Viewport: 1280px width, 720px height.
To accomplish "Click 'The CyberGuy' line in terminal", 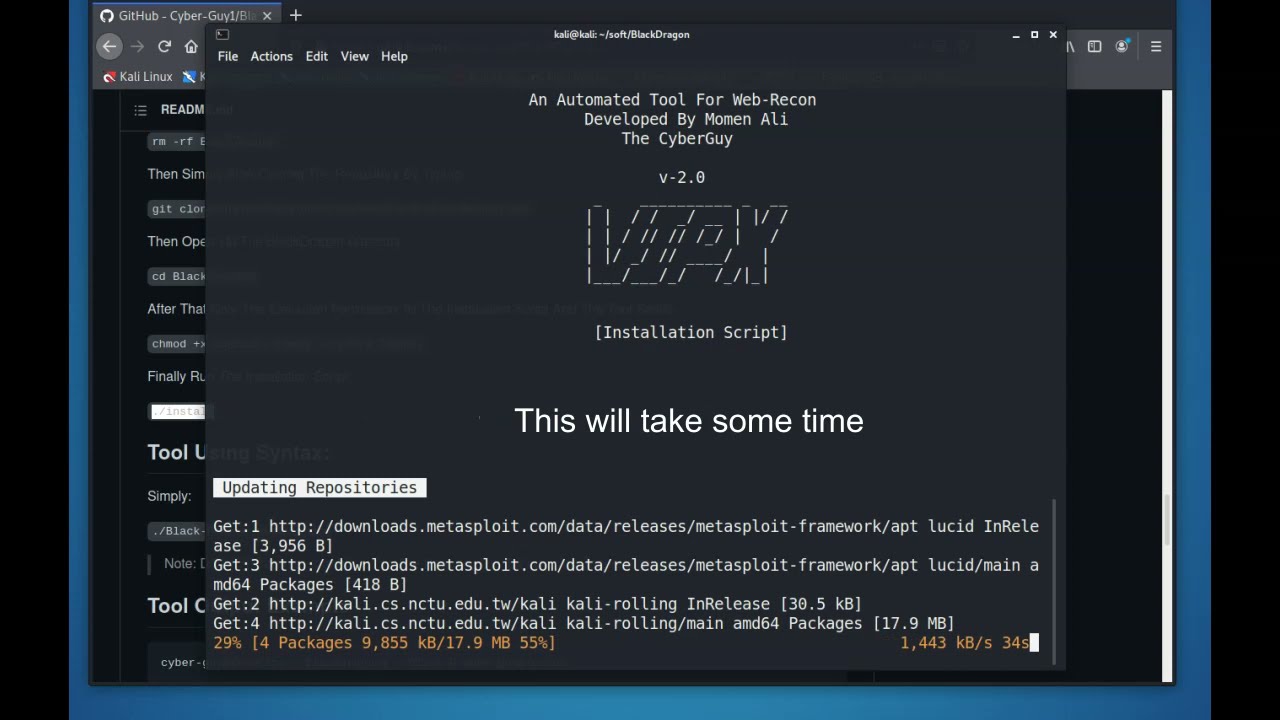I will point(677,139).
